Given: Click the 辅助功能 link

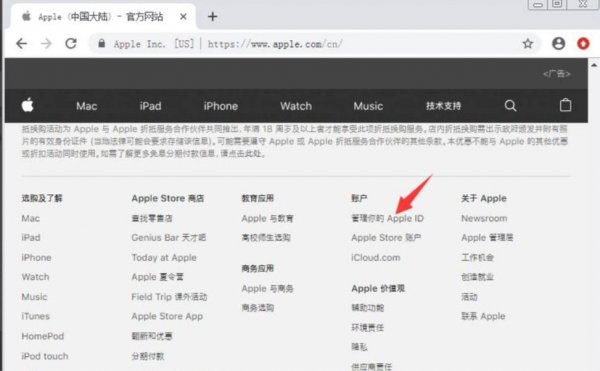Looking at the screenshot, I should coord(368,308).
